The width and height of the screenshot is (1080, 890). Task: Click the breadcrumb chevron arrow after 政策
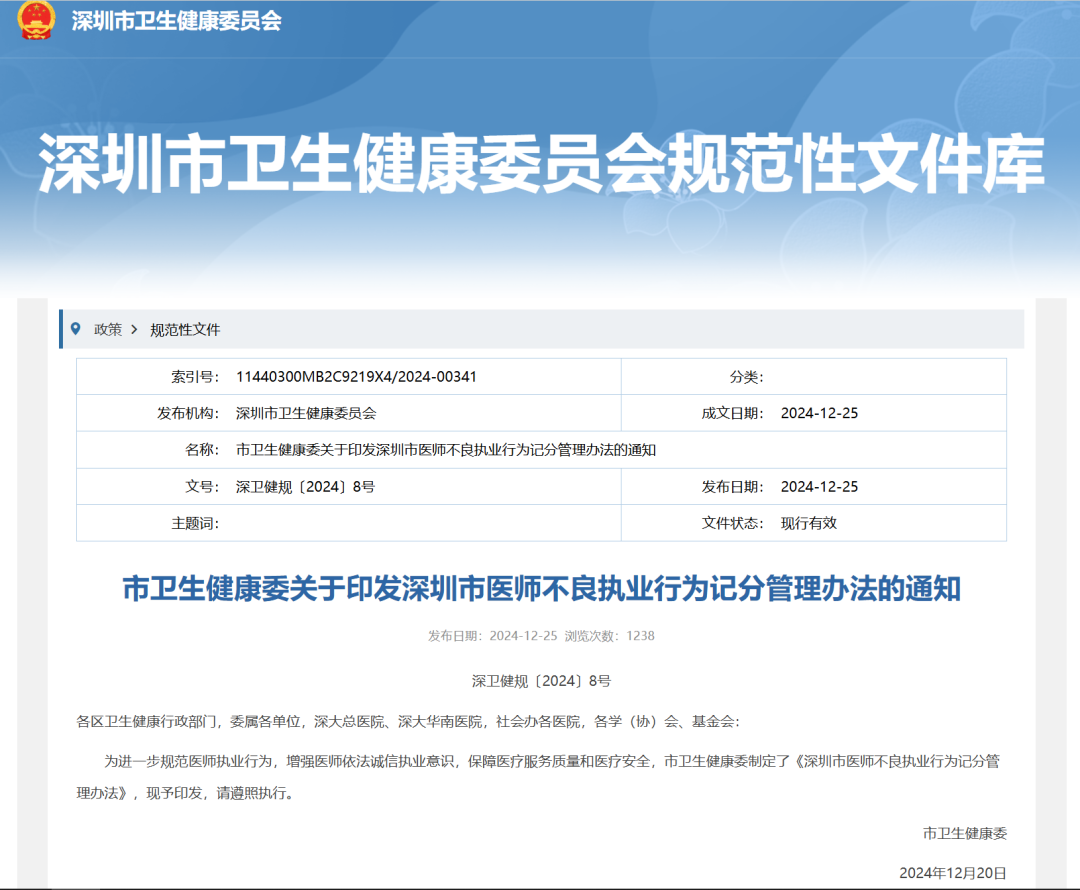click(x=134, y=330)
